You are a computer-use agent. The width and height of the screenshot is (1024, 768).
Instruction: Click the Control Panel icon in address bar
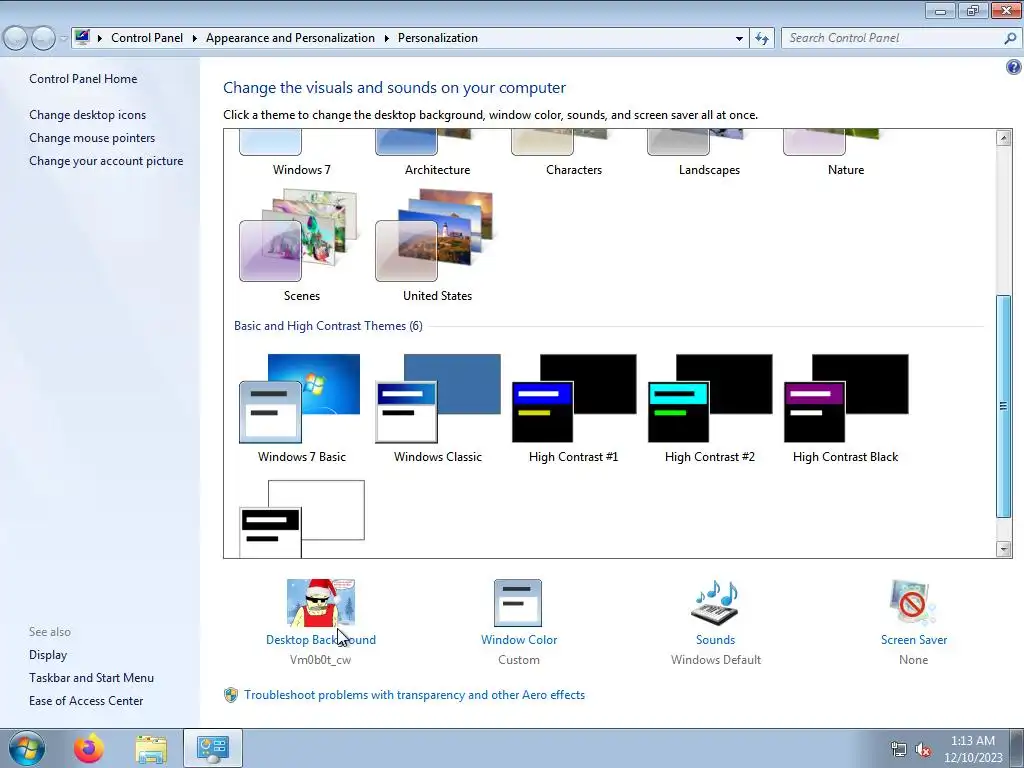click(82, 37)
